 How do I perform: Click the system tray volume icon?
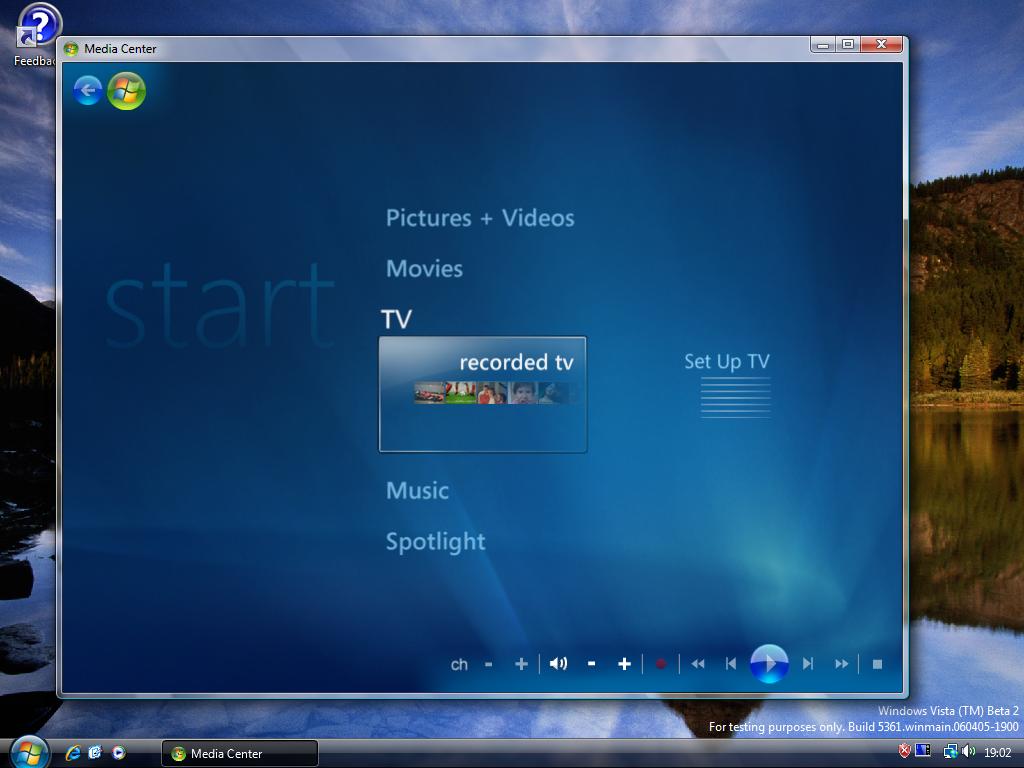click(968, 752)
